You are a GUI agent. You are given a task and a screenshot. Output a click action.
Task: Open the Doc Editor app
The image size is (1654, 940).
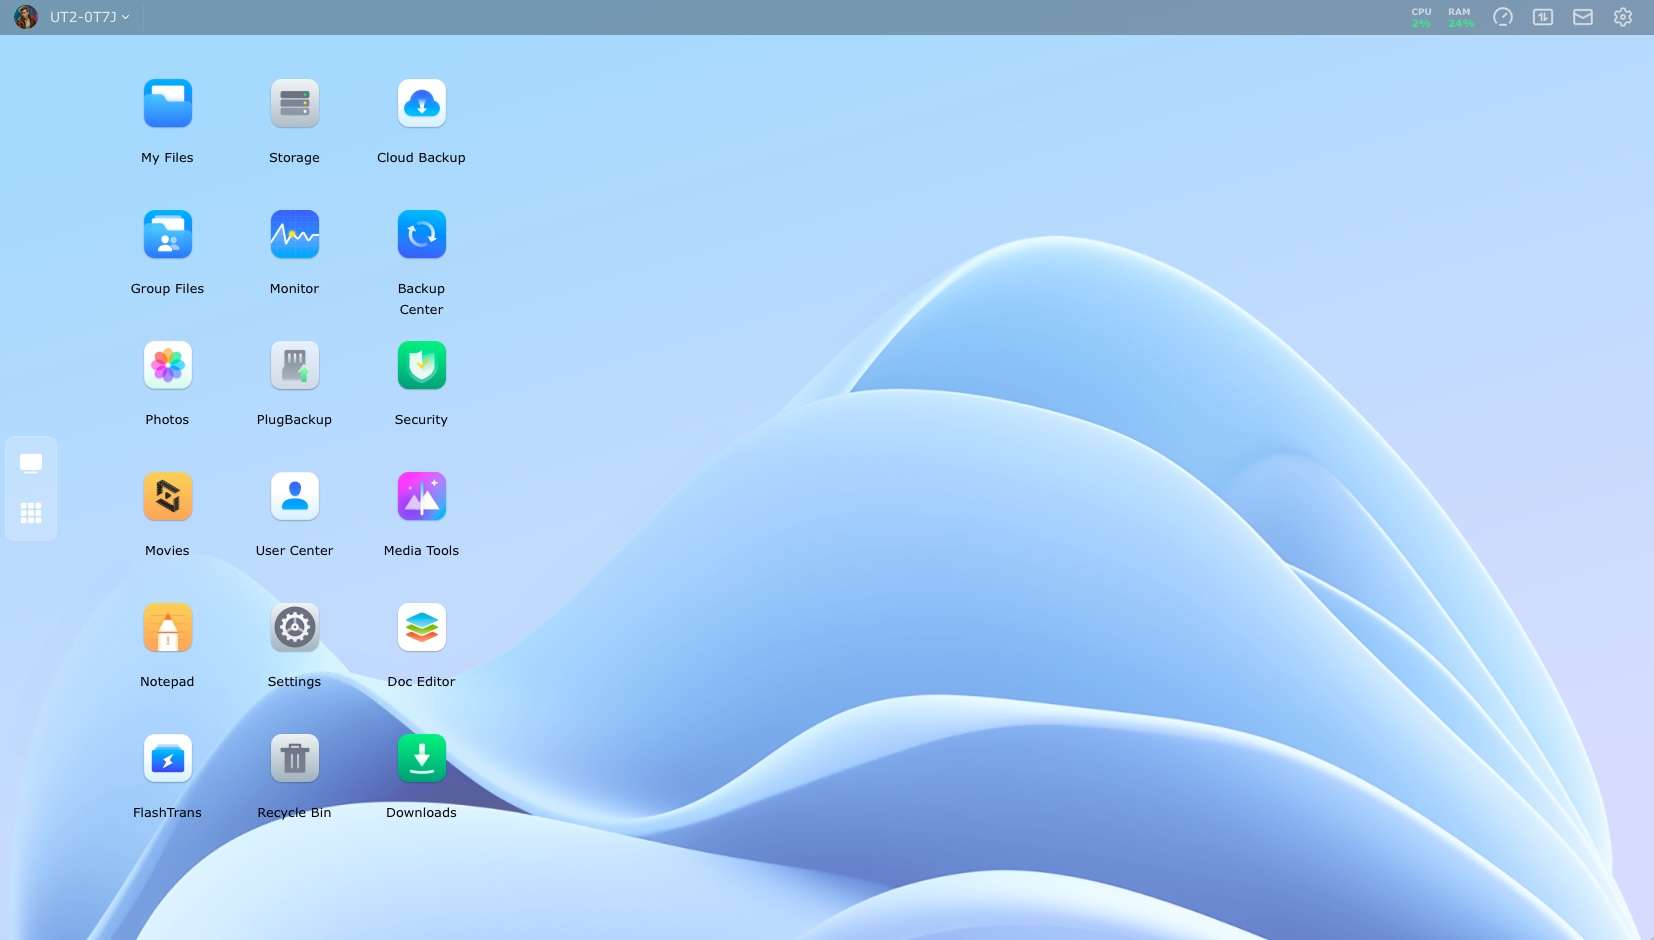click(421, 628)
